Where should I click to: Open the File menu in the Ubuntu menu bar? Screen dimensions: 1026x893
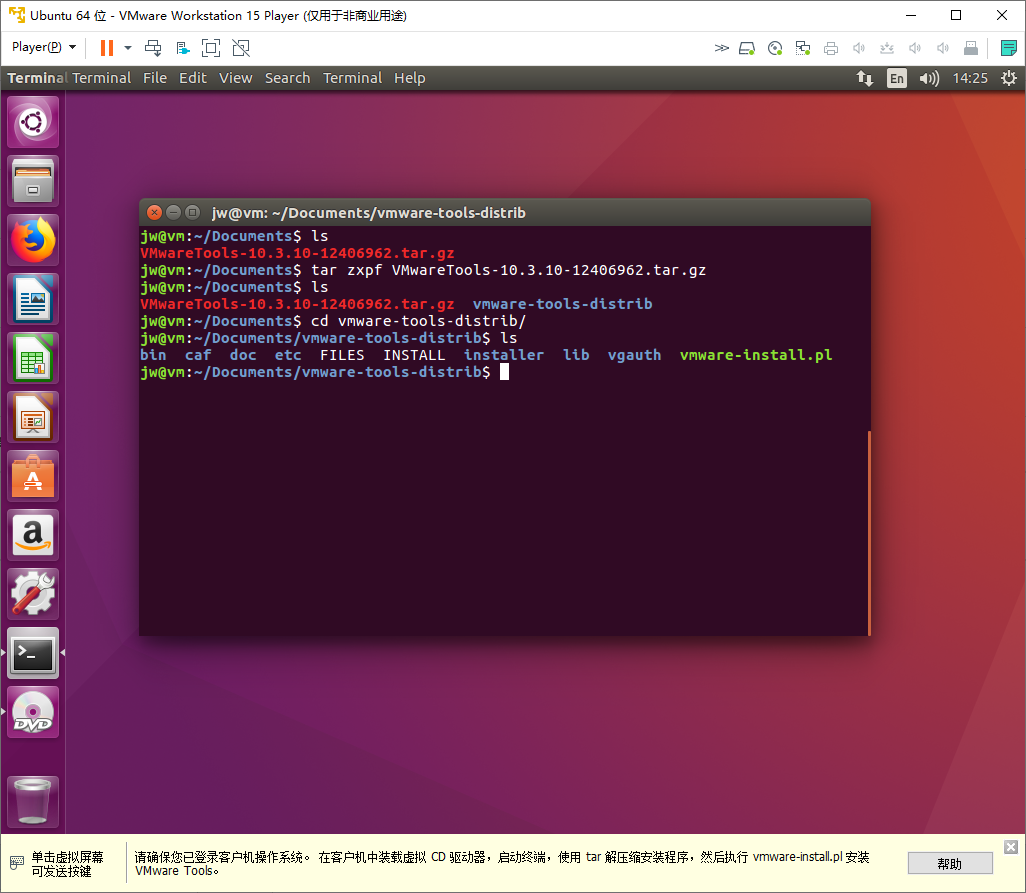[155, 78]
